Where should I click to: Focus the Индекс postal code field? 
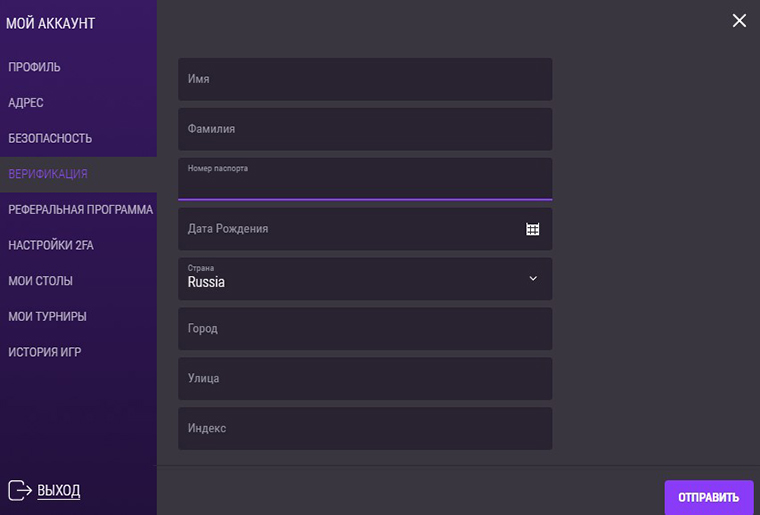365,428
